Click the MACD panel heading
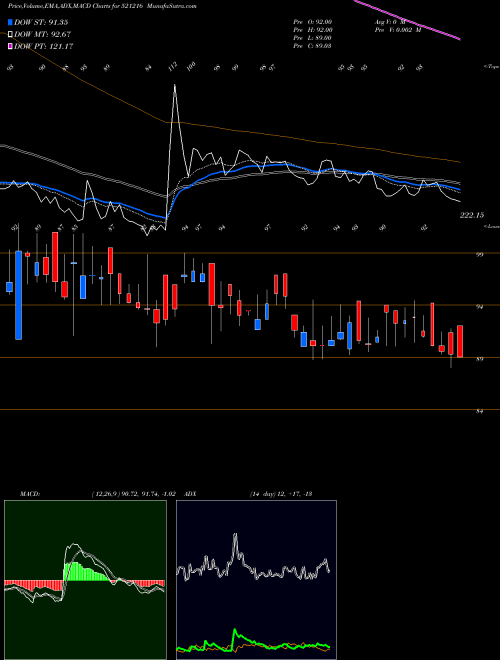The image size is (500, 660). coord(30,494)
